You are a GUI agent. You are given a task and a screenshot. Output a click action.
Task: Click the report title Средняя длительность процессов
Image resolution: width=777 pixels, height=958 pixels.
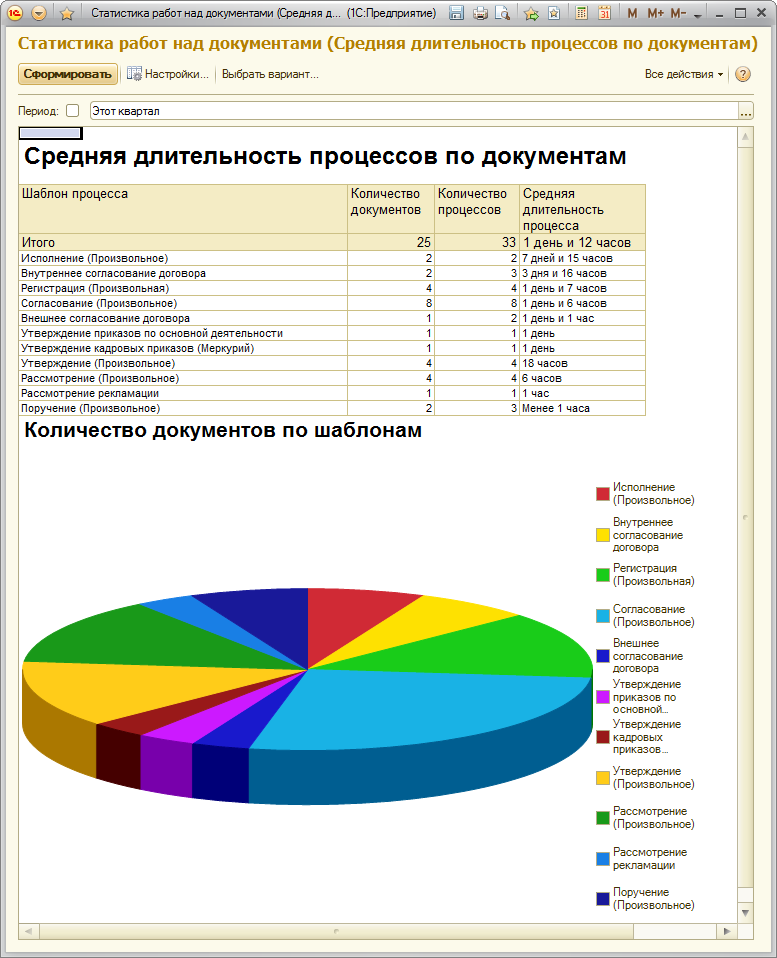(x=325, y=156)
